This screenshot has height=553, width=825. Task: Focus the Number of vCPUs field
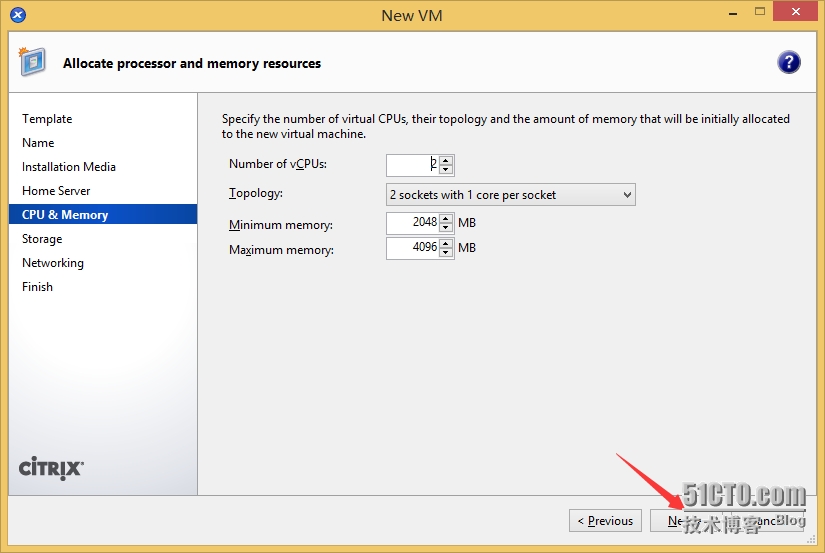(413, 165)
